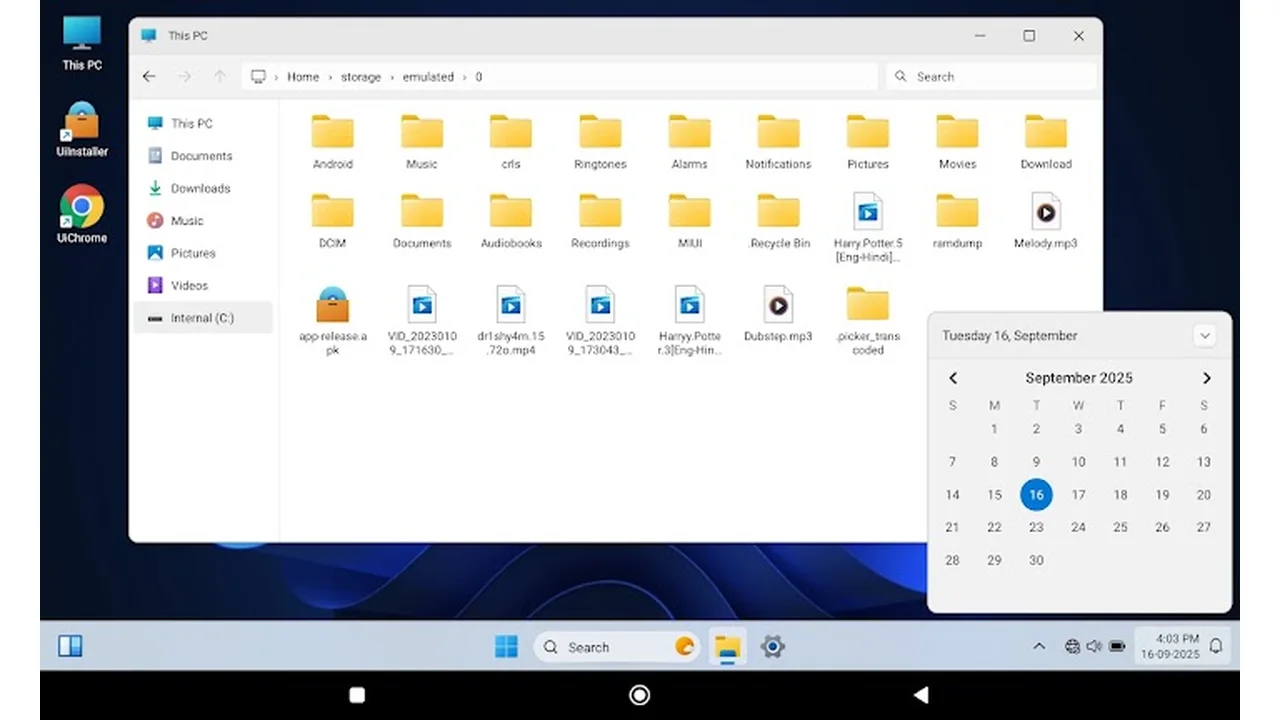Select This PC in sidebar

(x=203, y=123)
